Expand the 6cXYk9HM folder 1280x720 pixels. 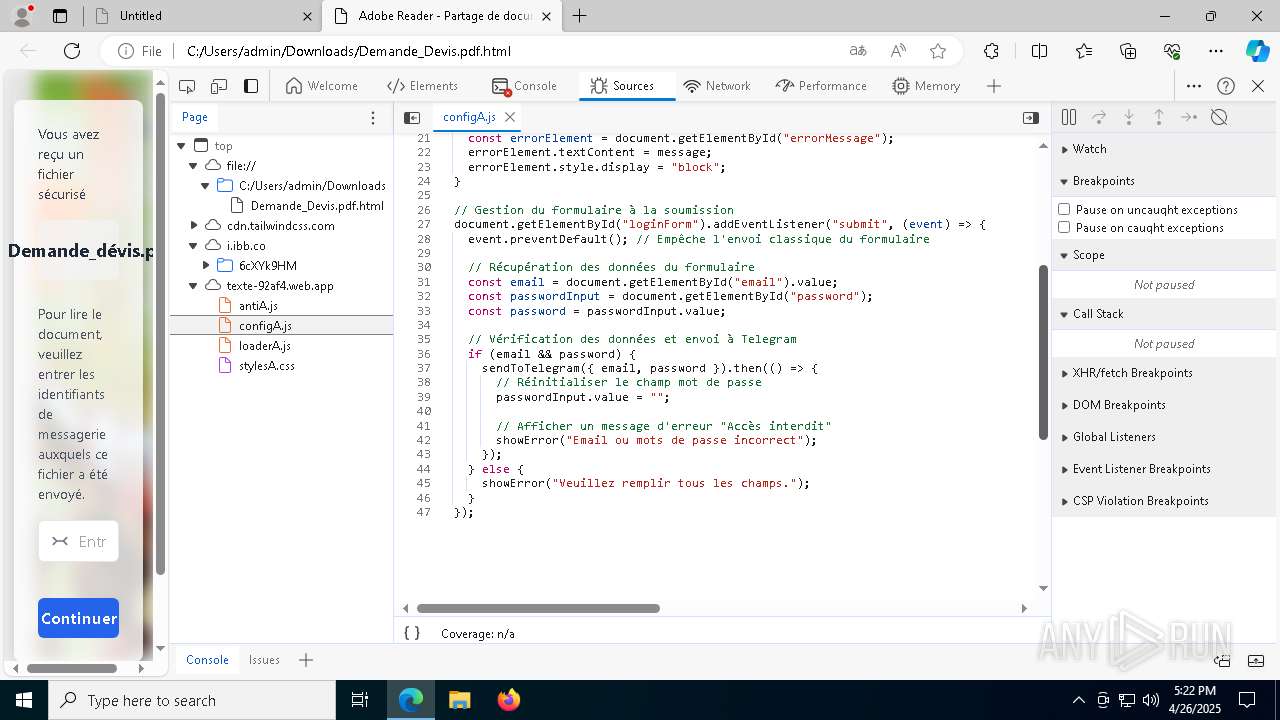(x=206, y=266)
